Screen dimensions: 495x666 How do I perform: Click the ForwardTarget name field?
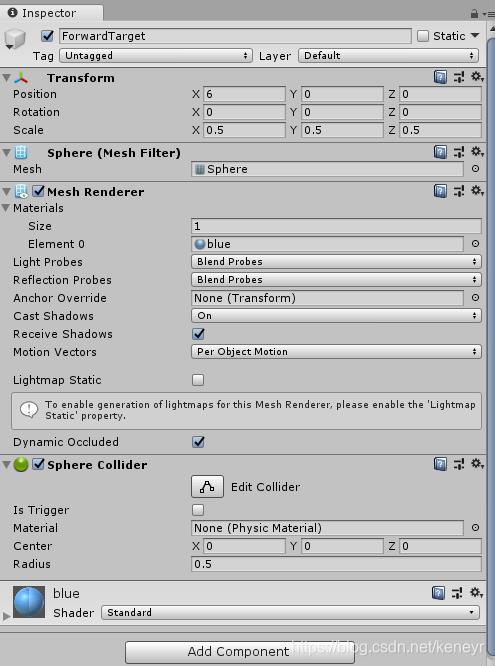point(235,36)
